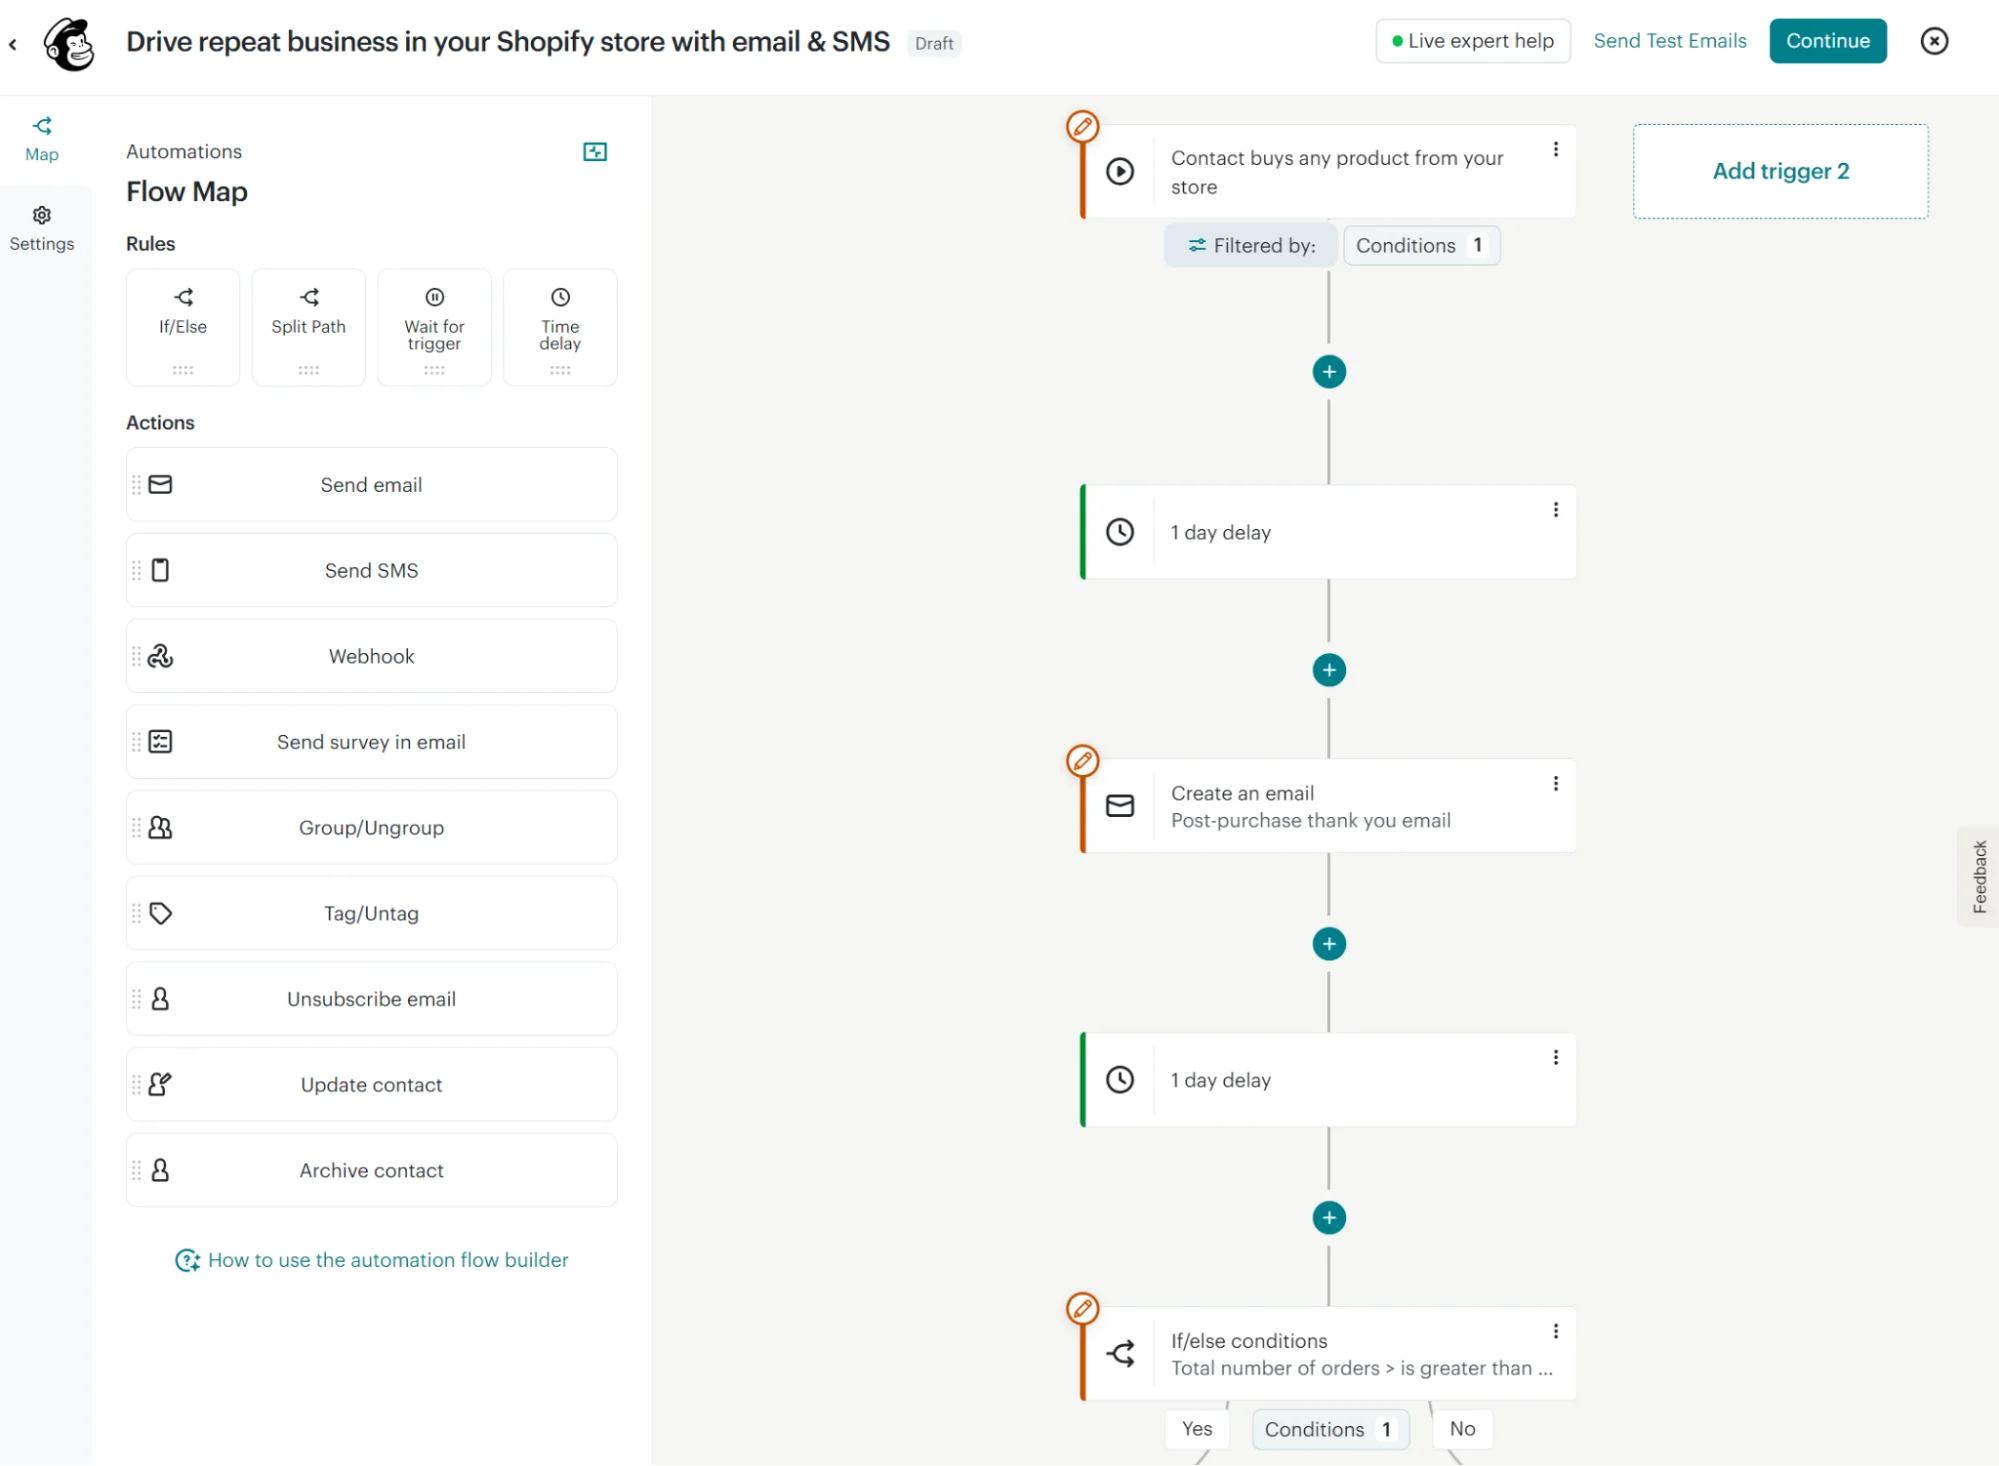
Task: Open options menu for If/else conditions card
Action: (x=1556, y=1332)
